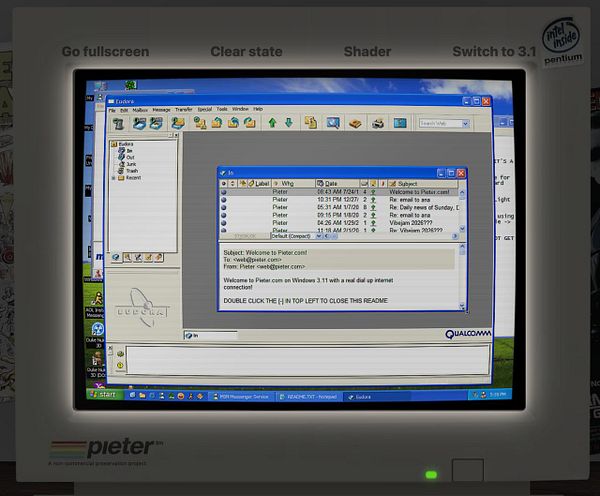Image resolution: width=600 pixels, height=496 pixels.
Task: Open the File menu in Eudora
Action: point(112,110)
